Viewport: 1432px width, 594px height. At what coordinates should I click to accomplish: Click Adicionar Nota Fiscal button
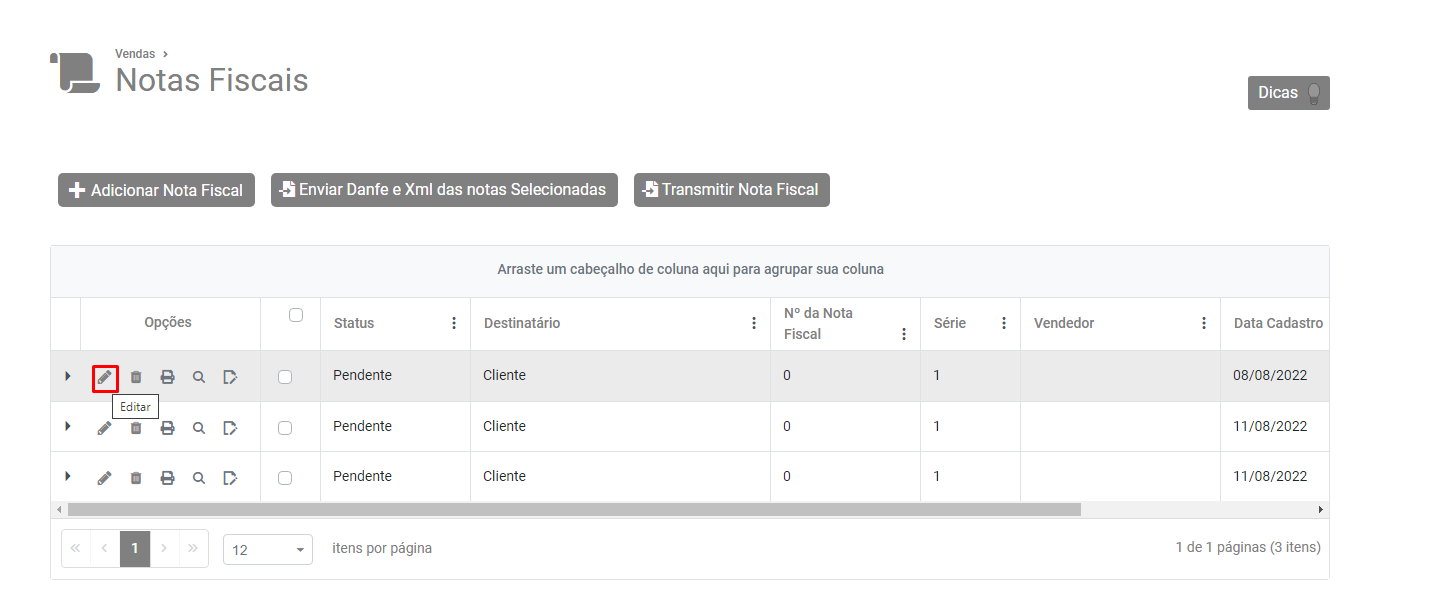157,190
